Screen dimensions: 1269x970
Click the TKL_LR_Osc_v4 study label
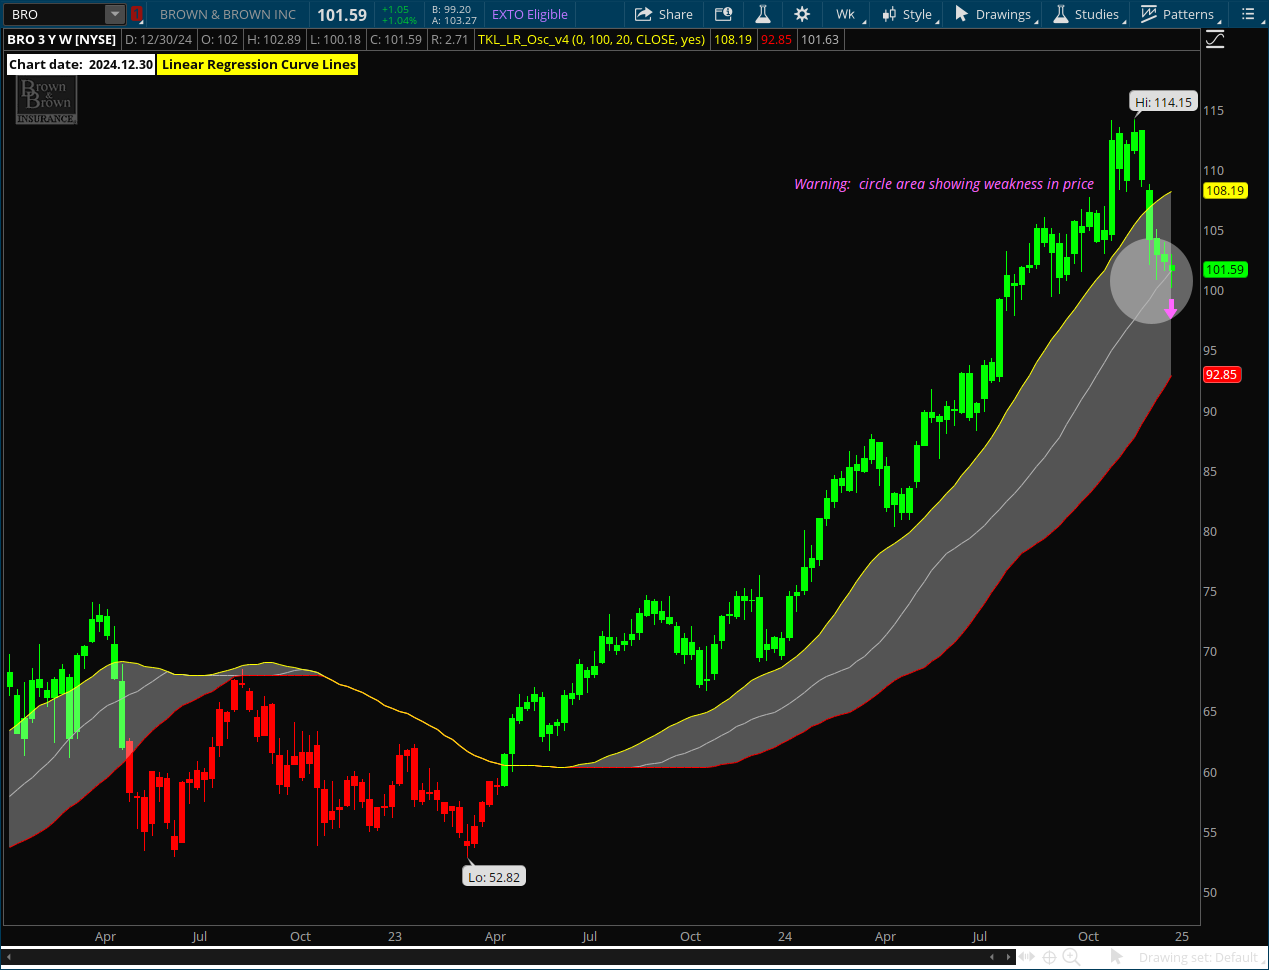[591, 39]
